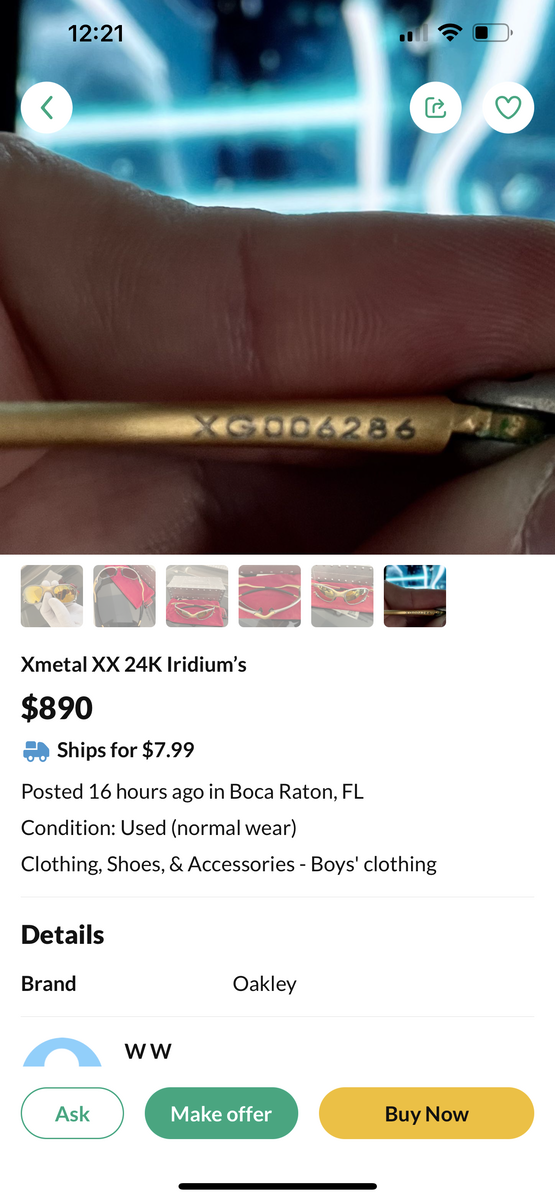The width and height of the screenshot is (555, 1200).
Task: Tap the Buy Now button
Action: [x=426, y=1113]
